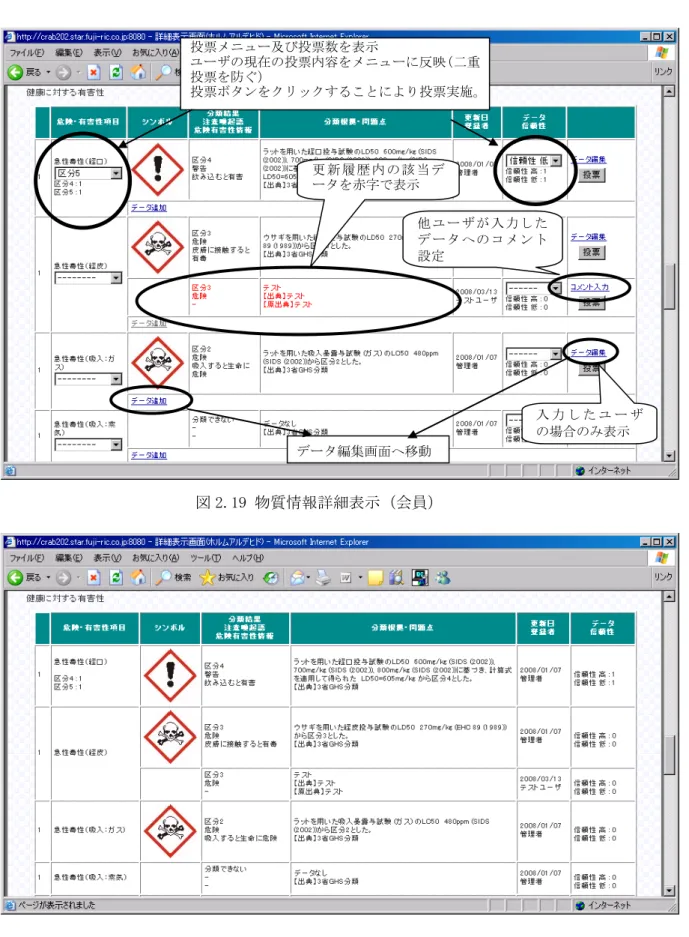Image resolution: width=689 pixels, height=937 pixels.
Task: Click インターネット zone icon in lower status bar
Action: pos(580,905)
